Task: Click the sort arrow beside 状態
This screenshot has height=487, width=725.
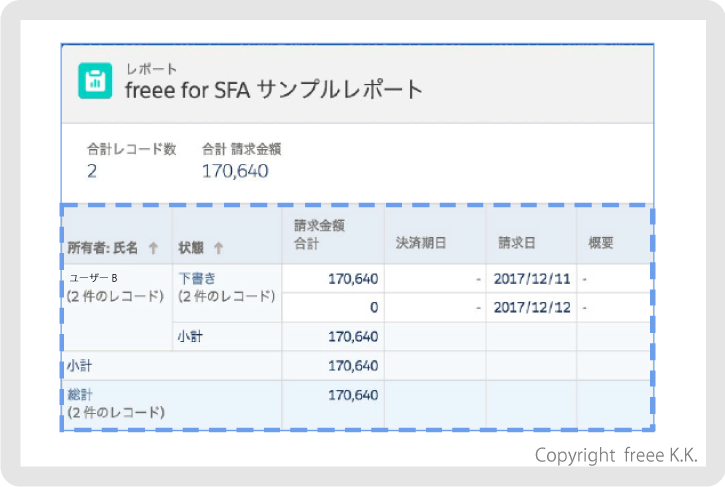Action: pos(219,248)
